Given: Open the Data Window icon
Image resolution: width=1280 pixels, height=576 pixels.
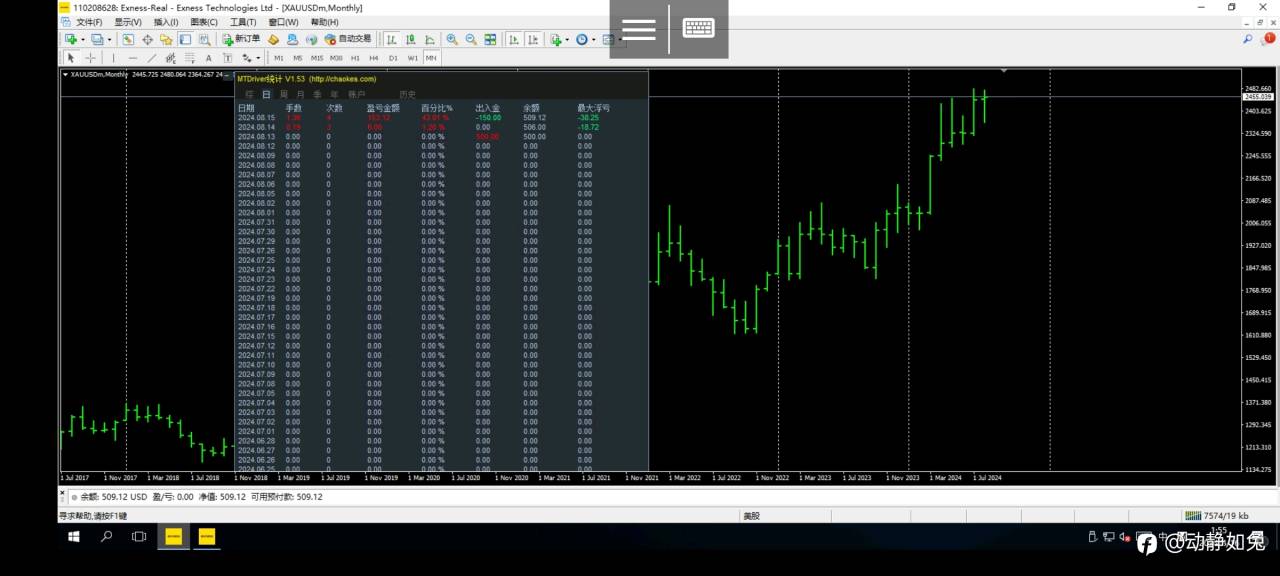Looking at the screenshot, I should click(x=147, y=39).
